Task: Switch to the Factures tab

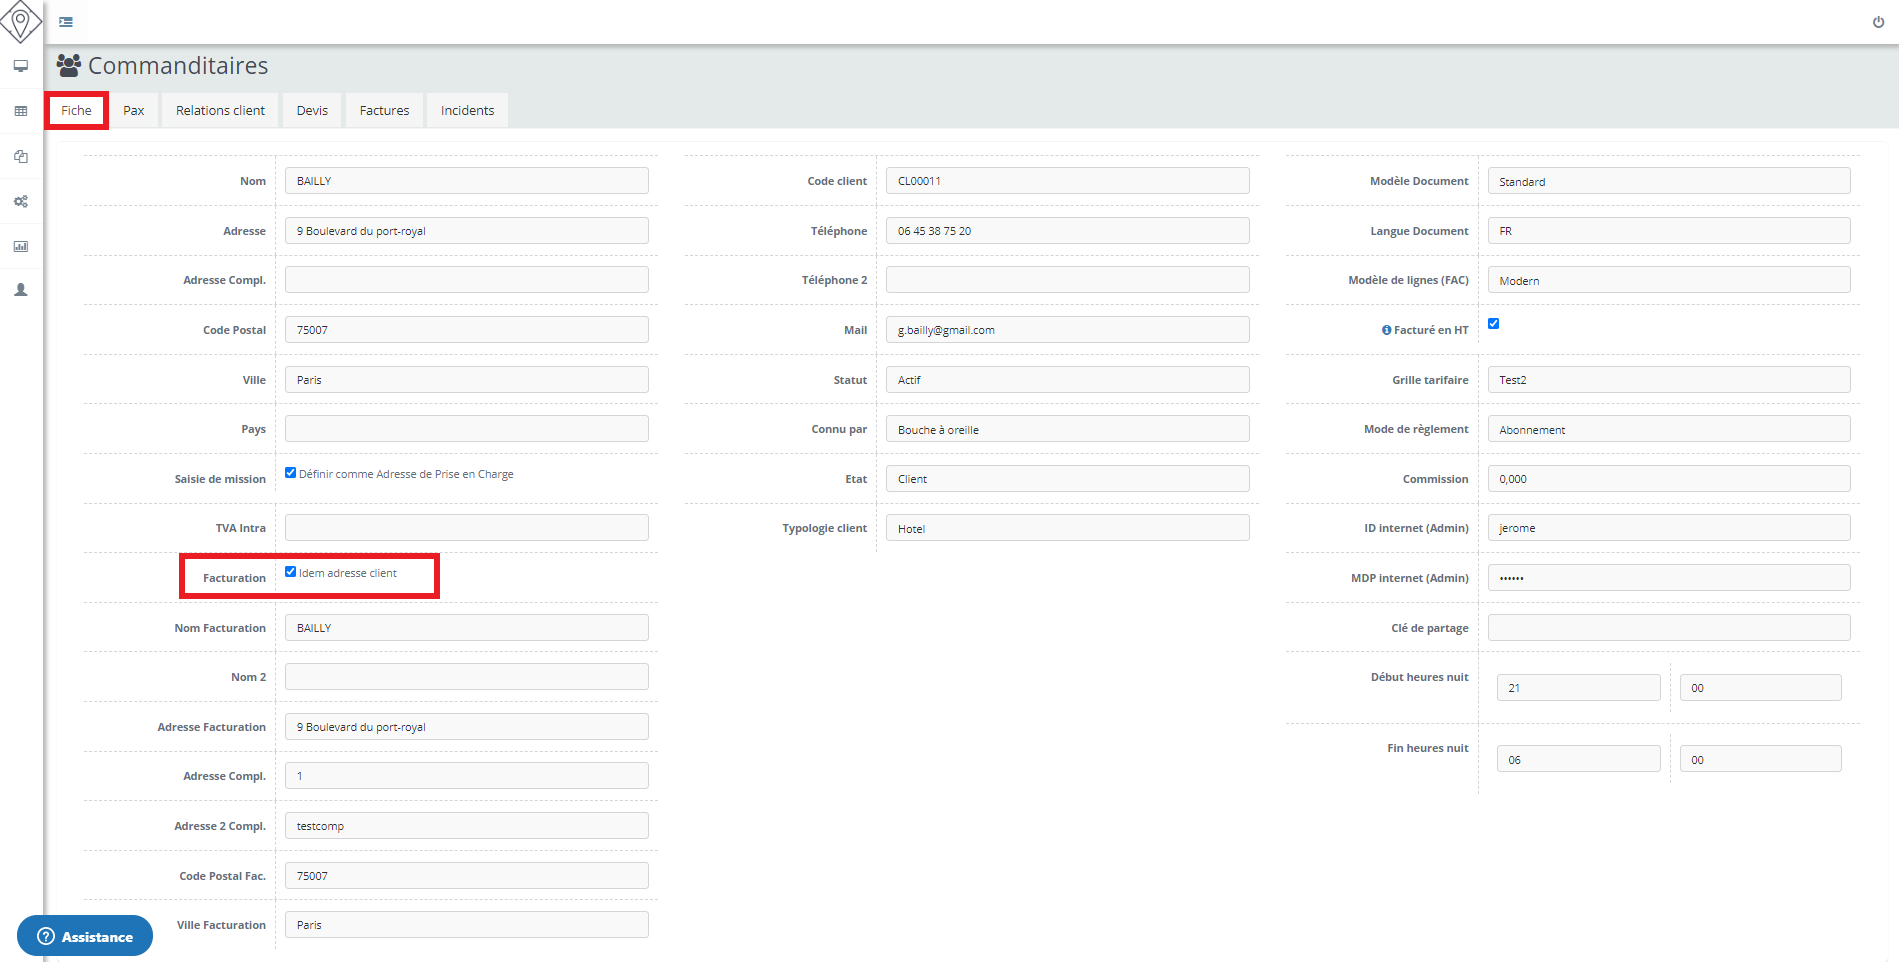Action: [384, 110]
